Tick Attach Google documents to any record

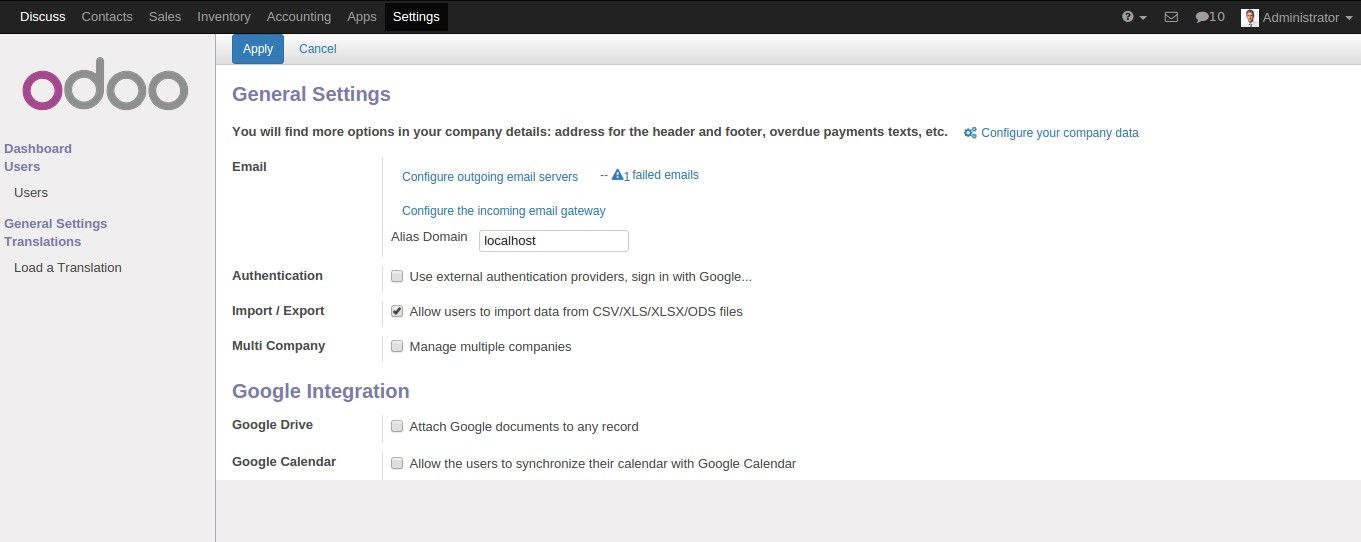[397, 426]
